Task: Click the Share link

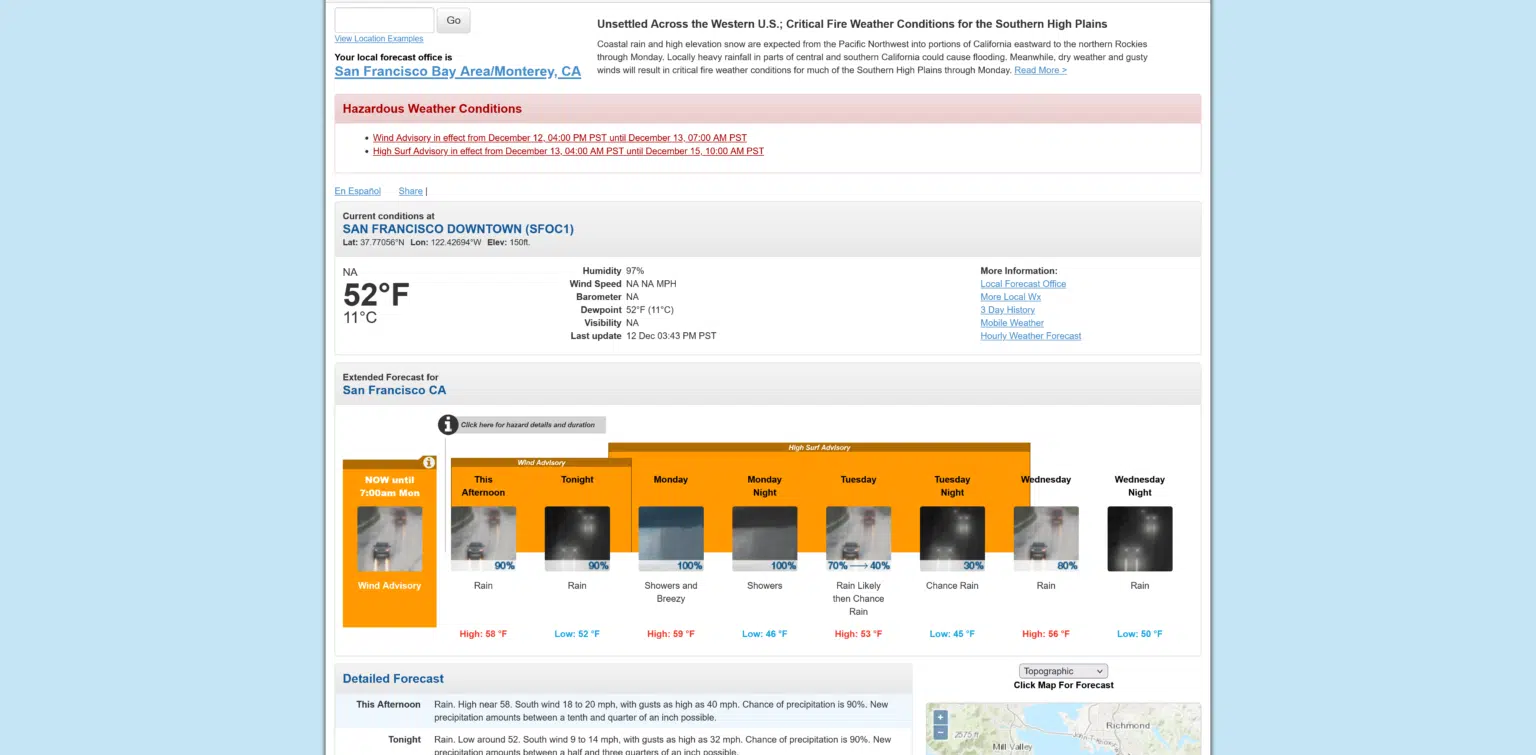Action: click(410, 191)
